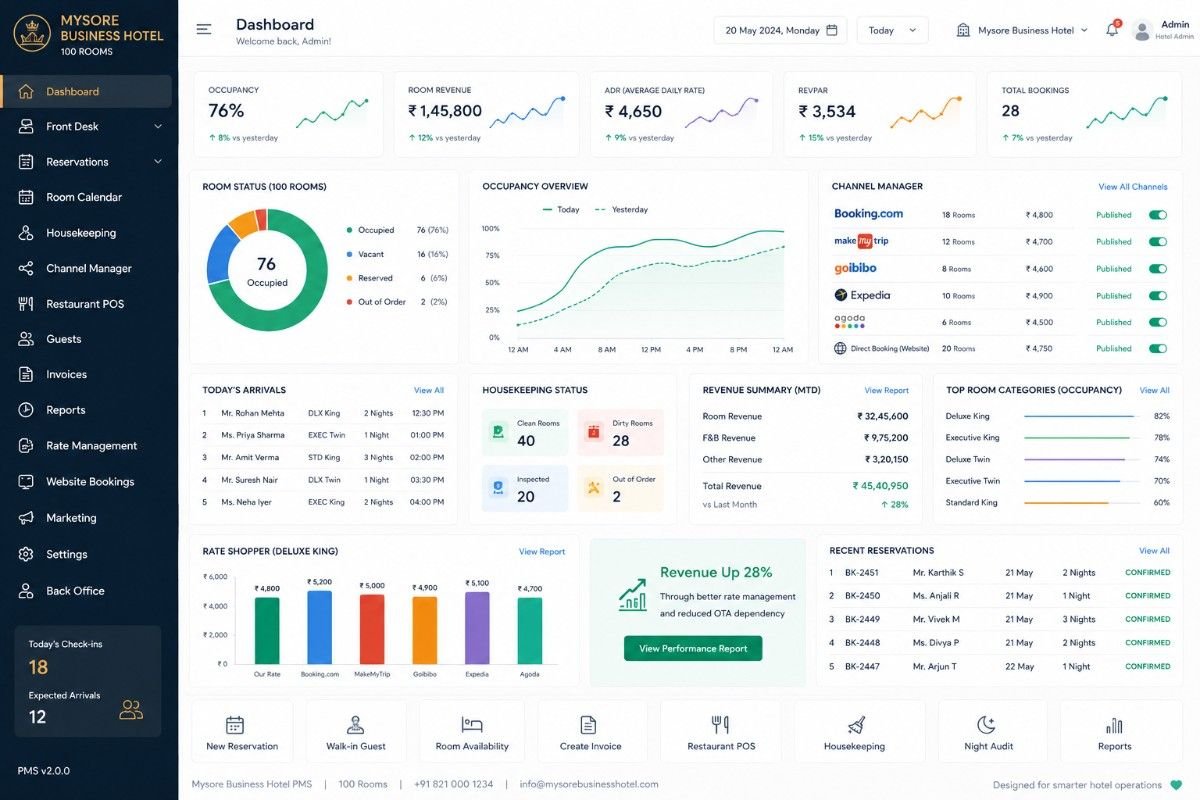The image size is (1200, 800).
Task: Click View All in Recent Reservations
Action: (1154, 551)
